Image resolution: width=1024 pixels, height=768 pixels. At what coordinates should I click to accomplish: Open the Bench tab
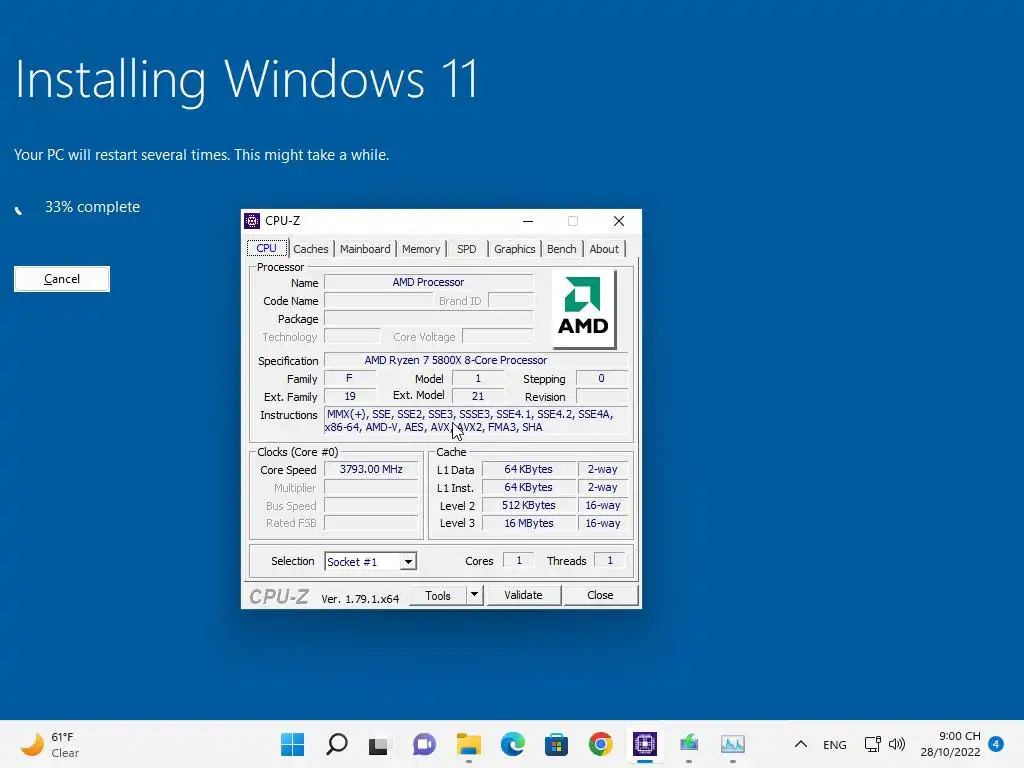pos(562,249)
